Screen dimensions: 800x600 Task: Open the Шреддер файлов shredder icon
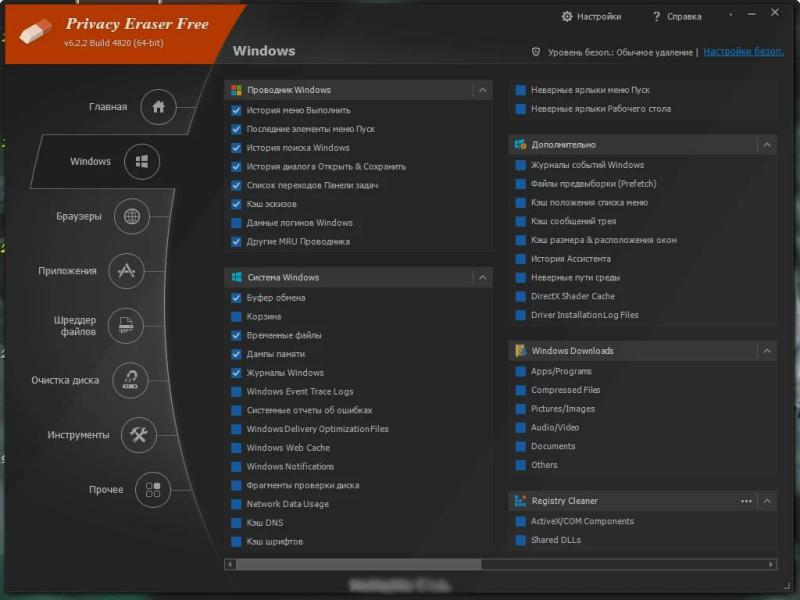coord(126,326)
